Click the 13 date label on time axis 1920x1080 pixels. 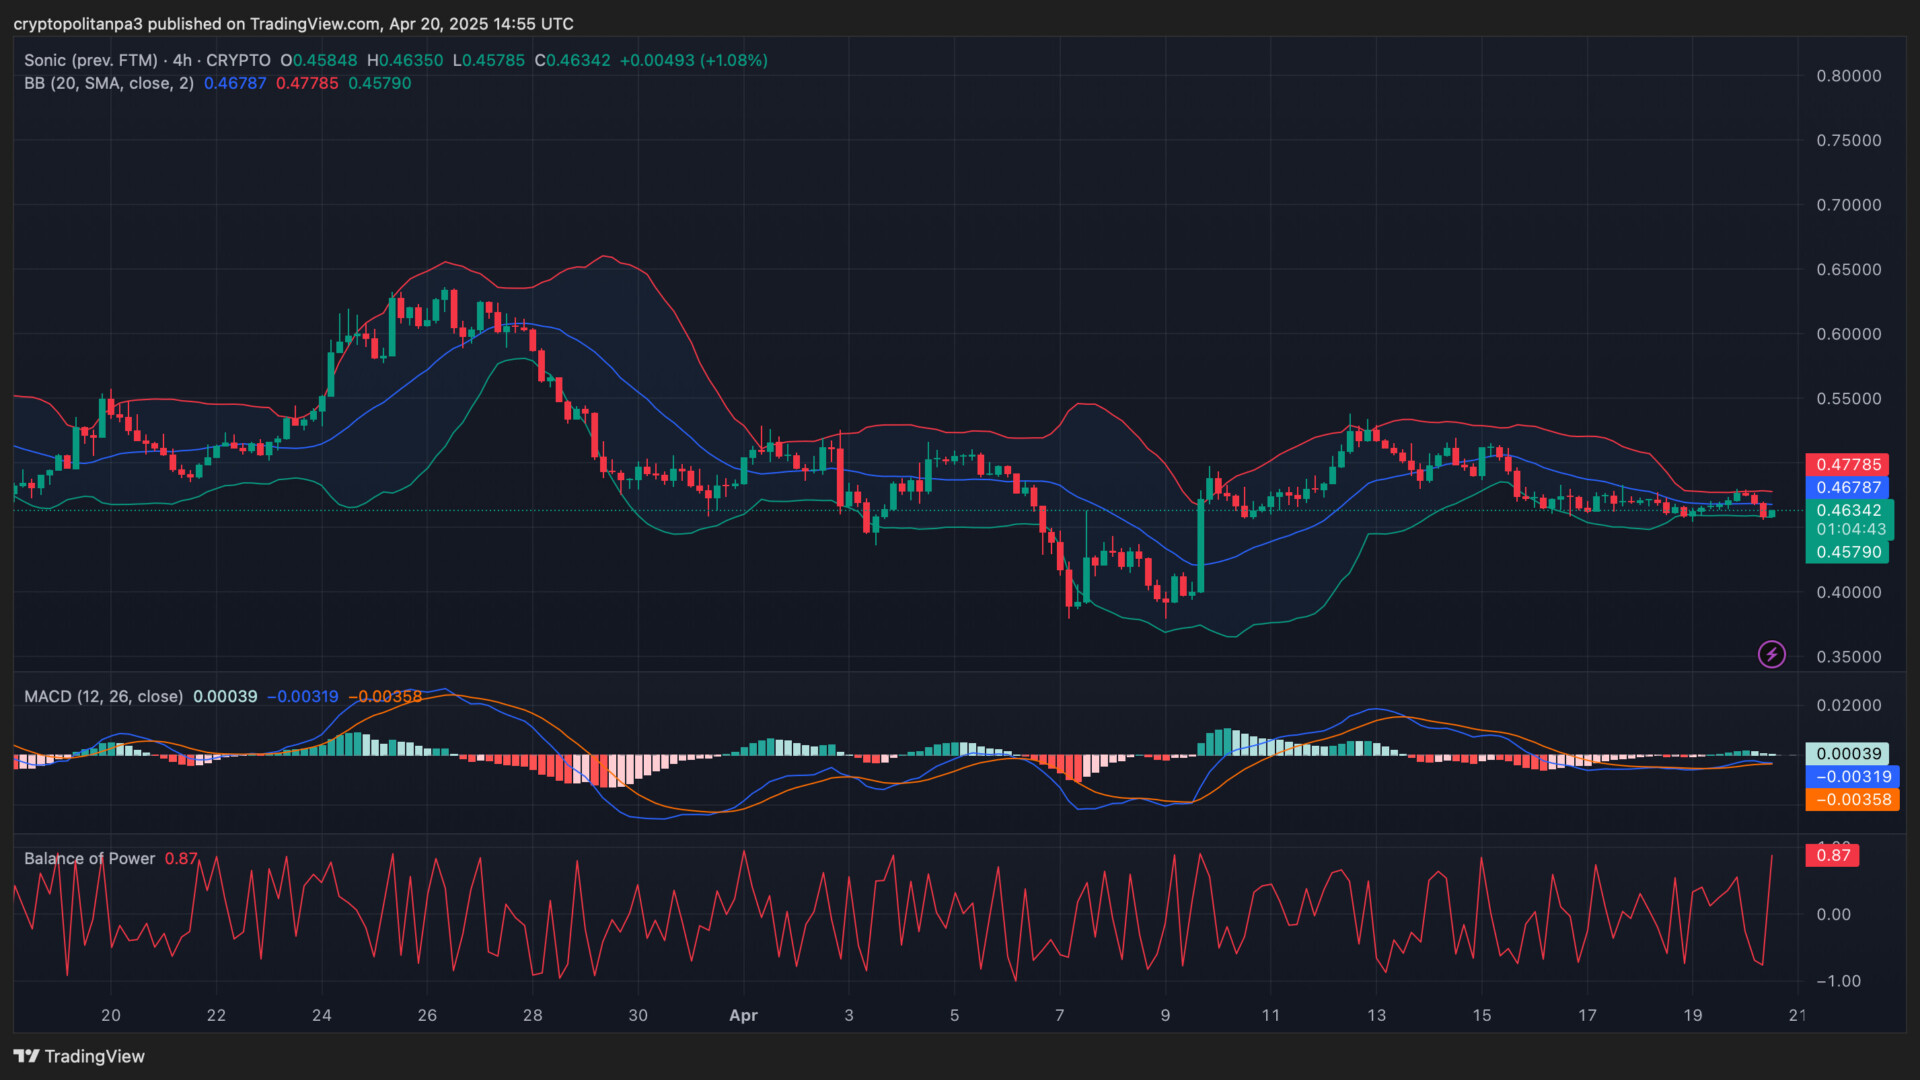point(1376,1015)
